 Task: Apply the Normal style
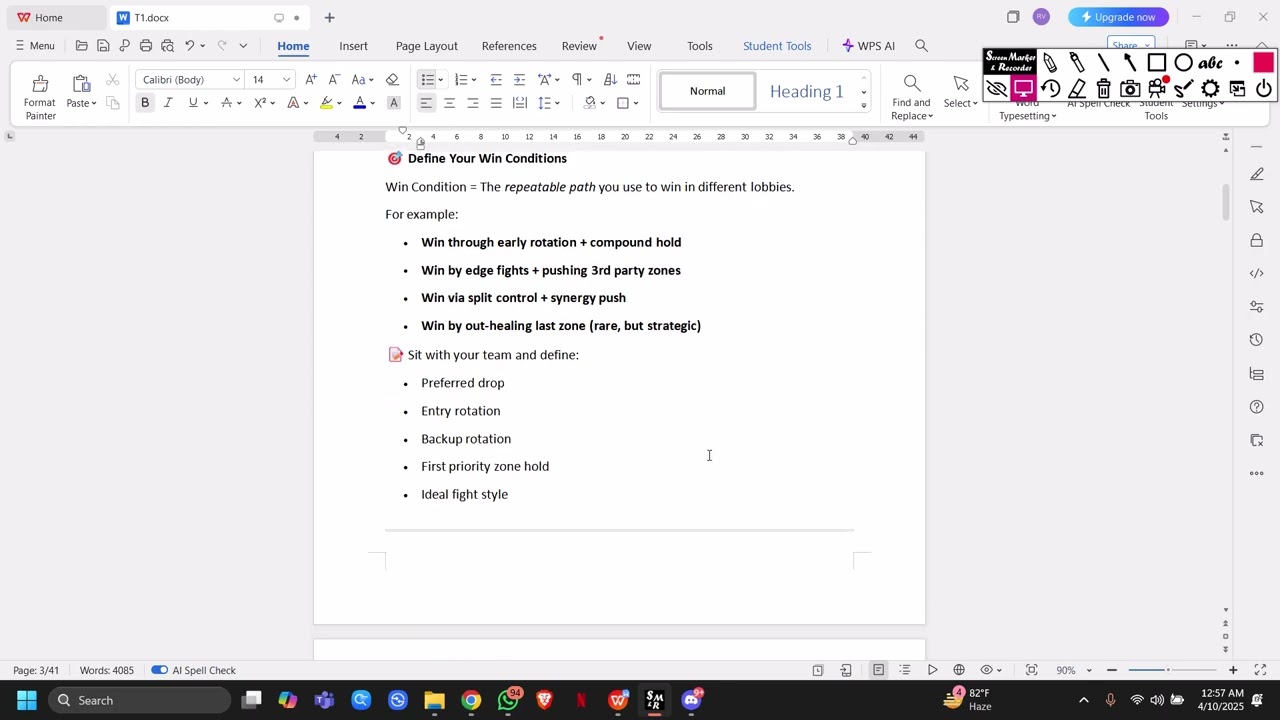pos(707,91)
